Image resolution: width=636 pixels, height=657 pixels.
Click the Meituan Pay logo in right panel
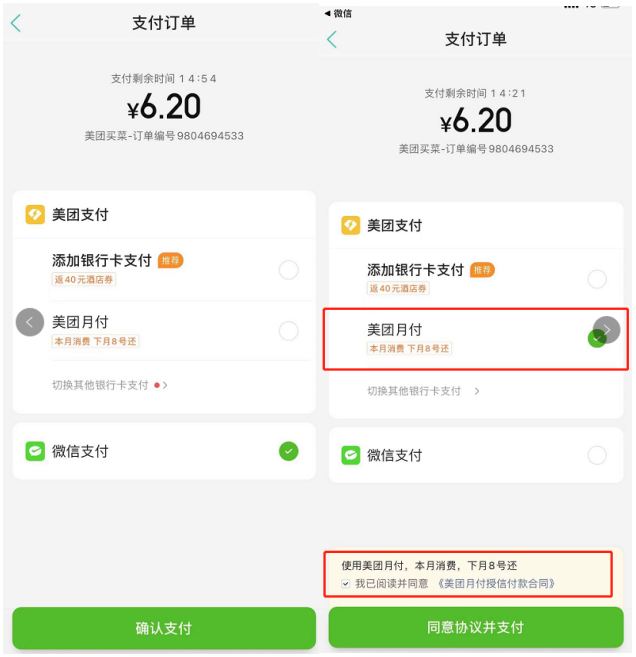click(350, 225)
